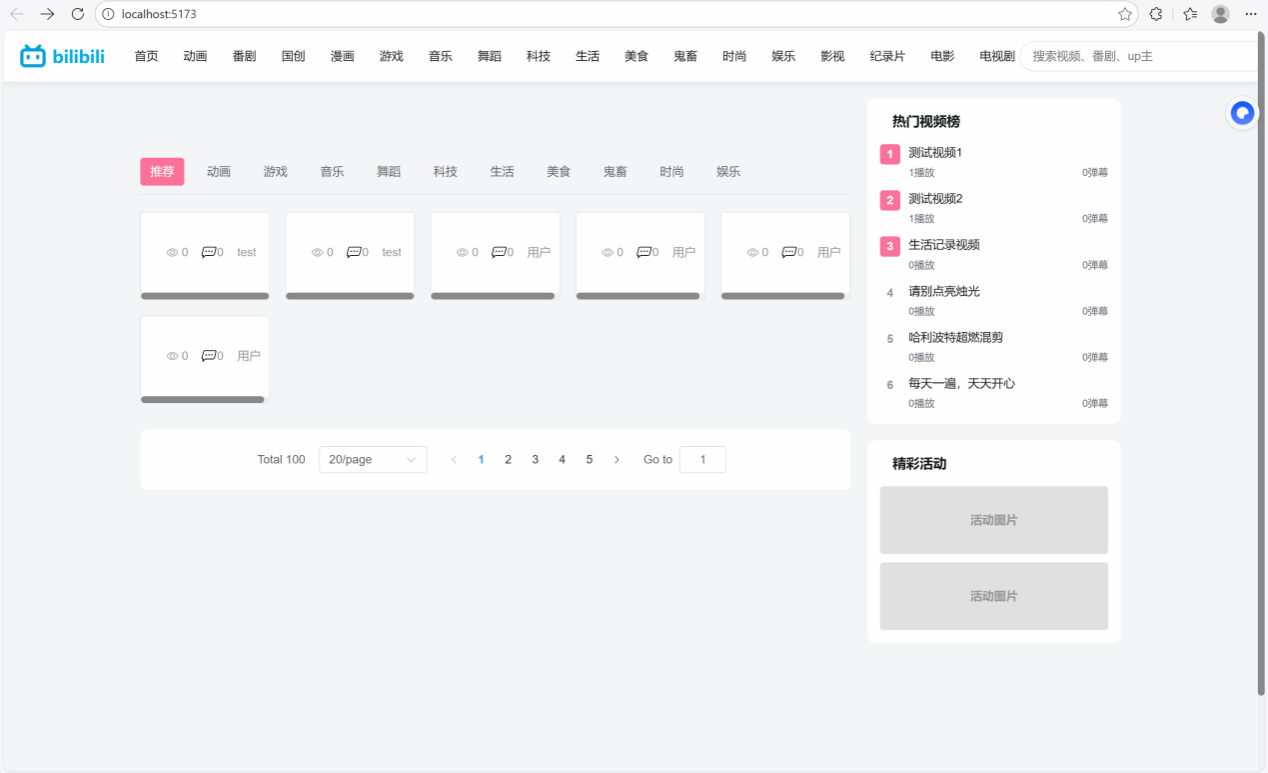Click the blue floating assistant icon
Image resolution: width=1268 pixels, height=773 pixels.
(x=1242, y=113)
